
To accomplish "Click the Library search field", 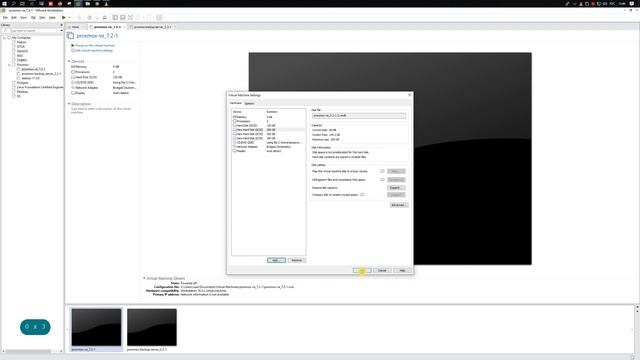I will pos(33,31).
